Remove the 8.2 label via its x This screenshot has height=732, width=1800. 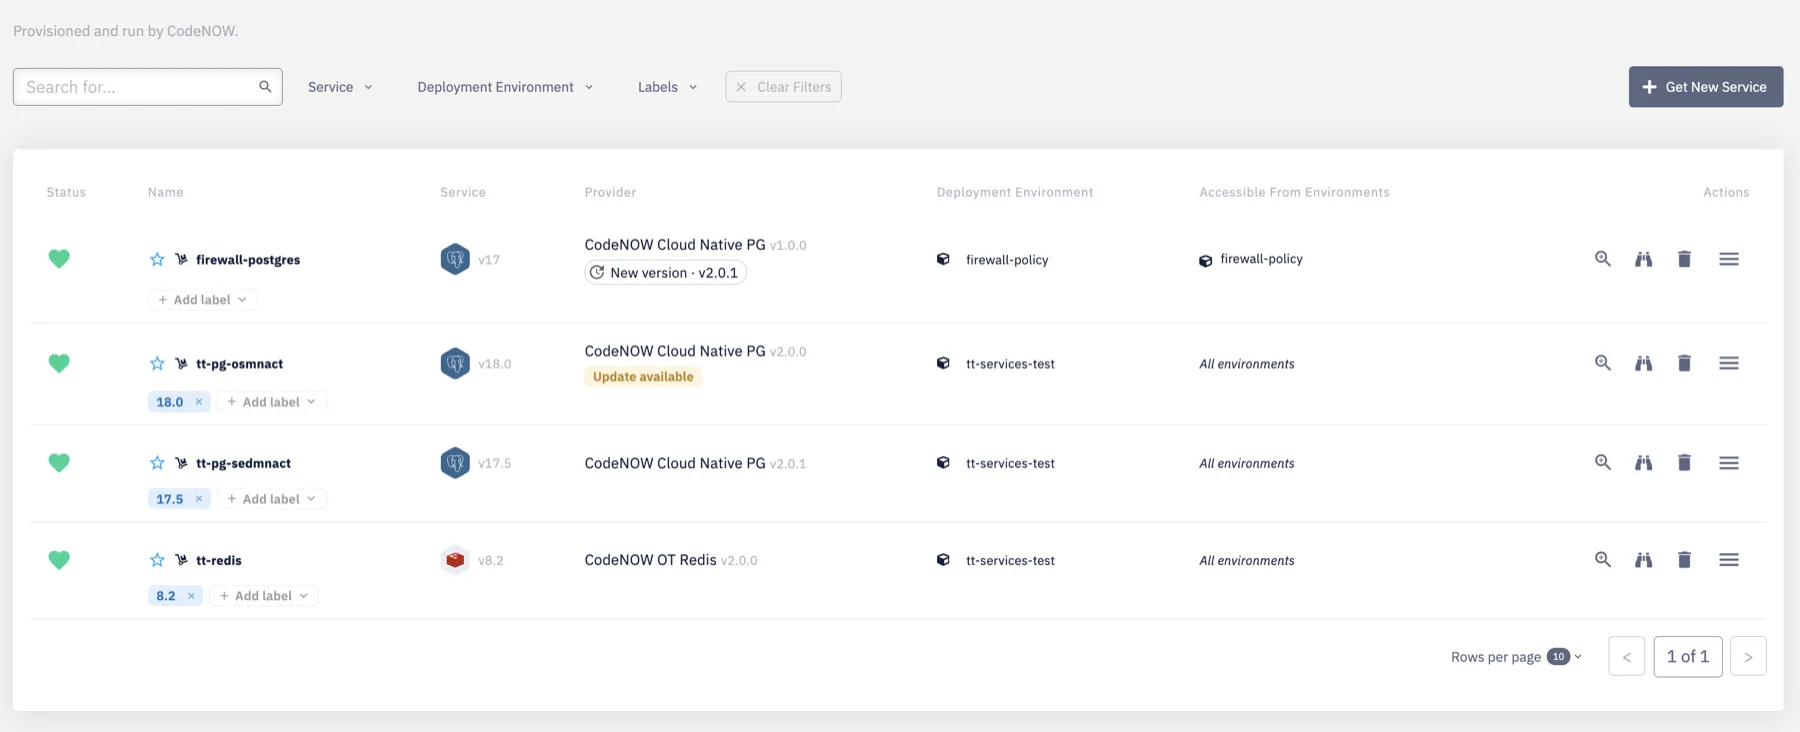pos(191,596)
